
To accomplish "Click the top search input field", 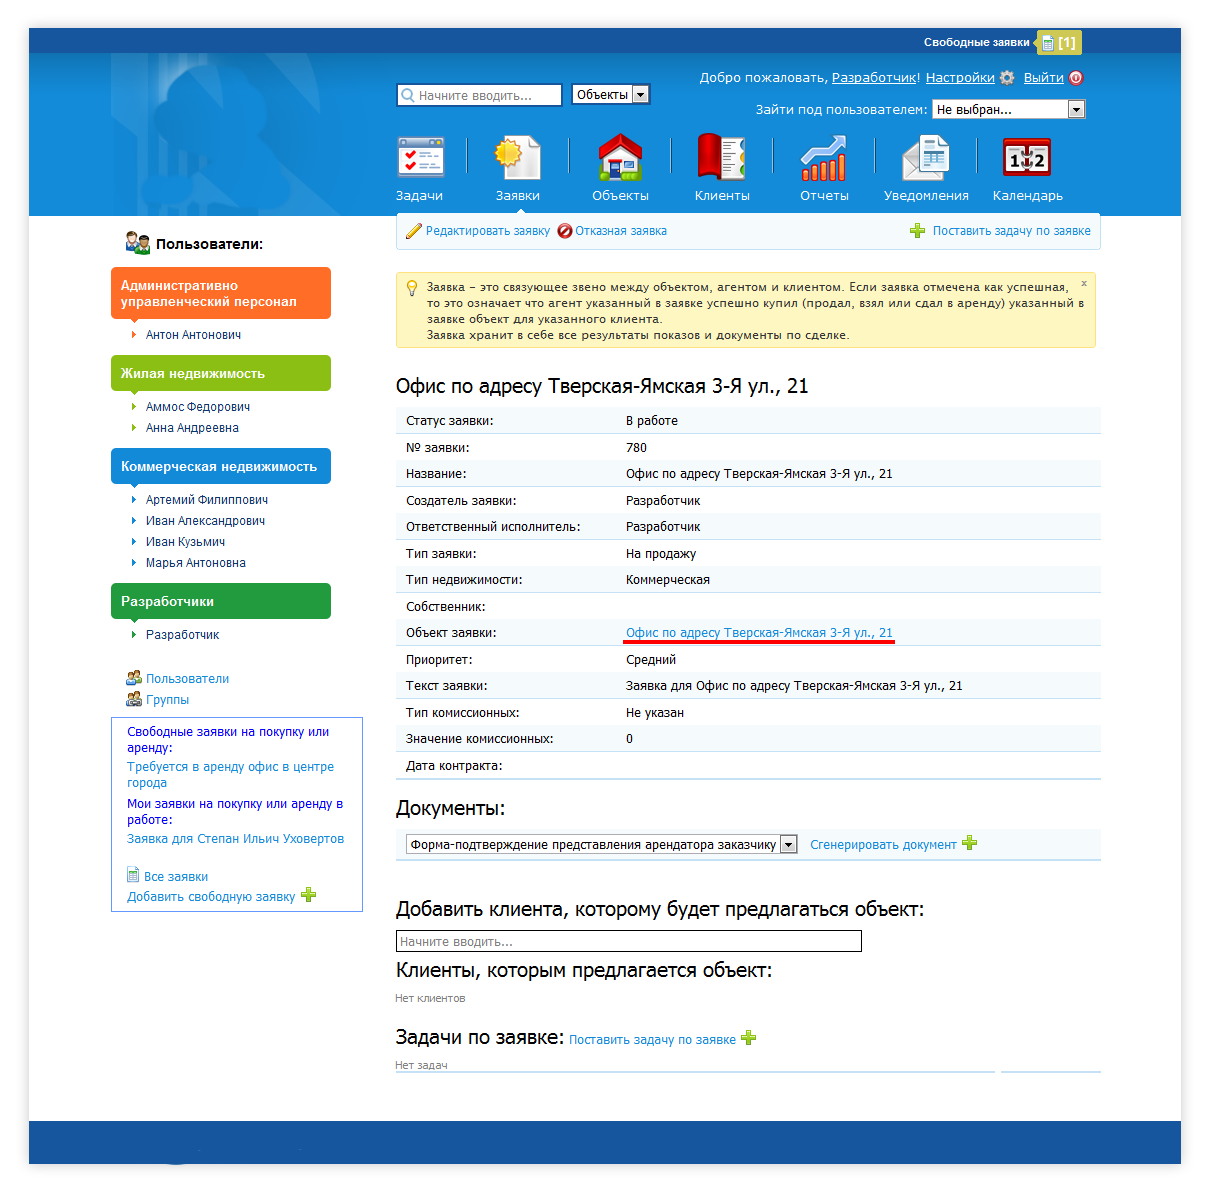I will point(480,95).
